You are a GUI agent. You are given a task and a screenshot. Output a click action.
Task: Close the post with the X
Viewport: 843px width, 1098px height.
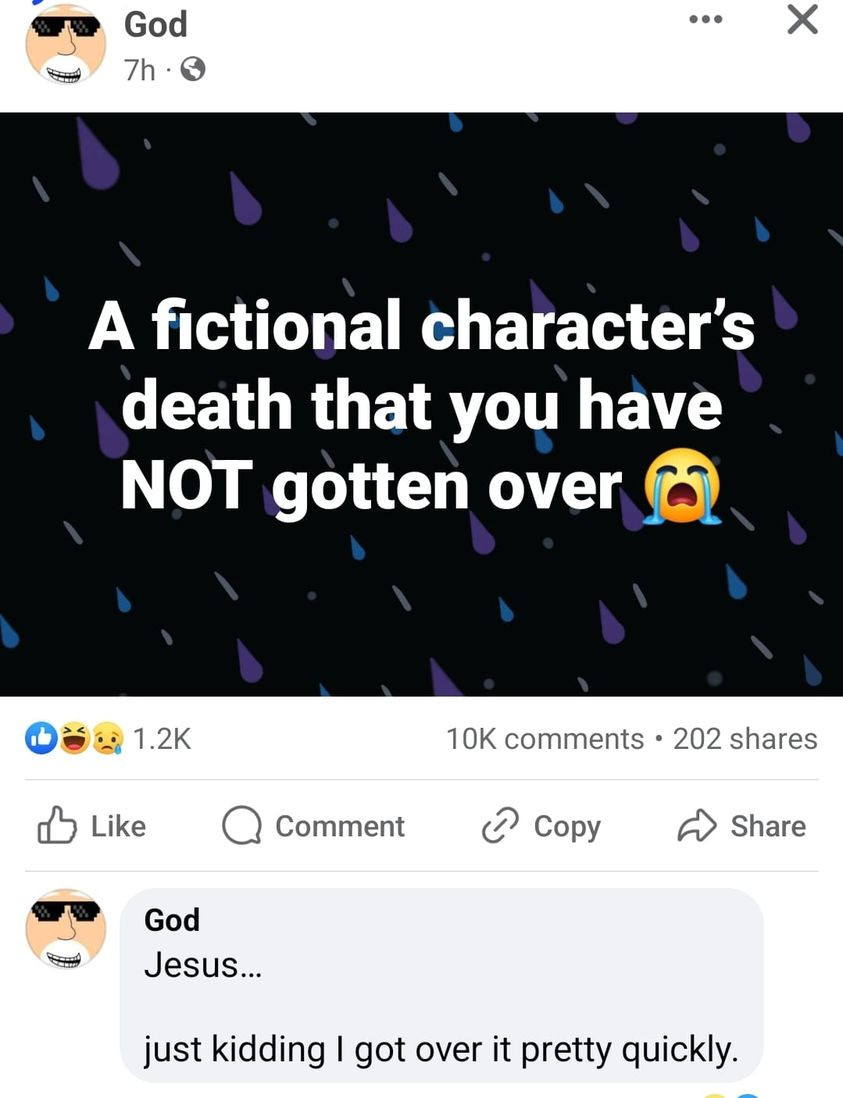801,20
